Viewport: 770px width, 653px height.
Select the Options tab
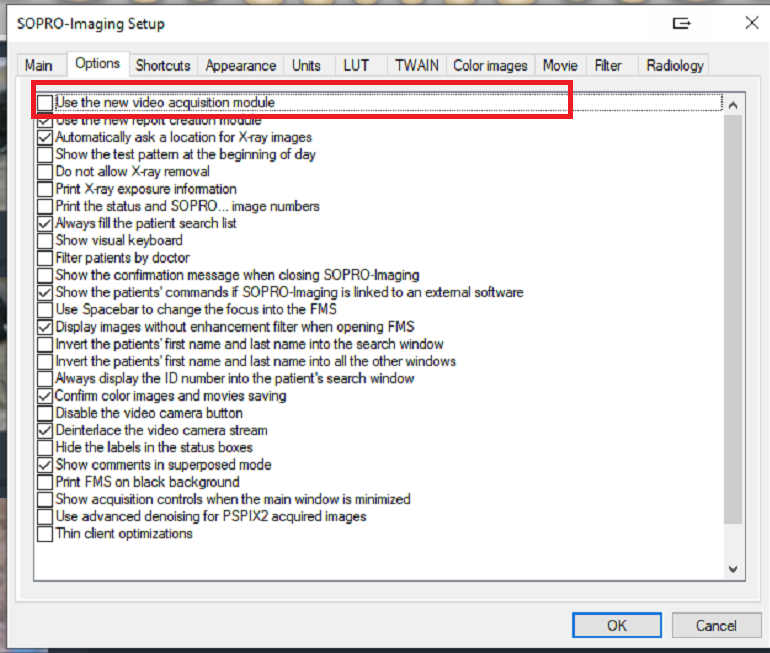click(98, 64)
